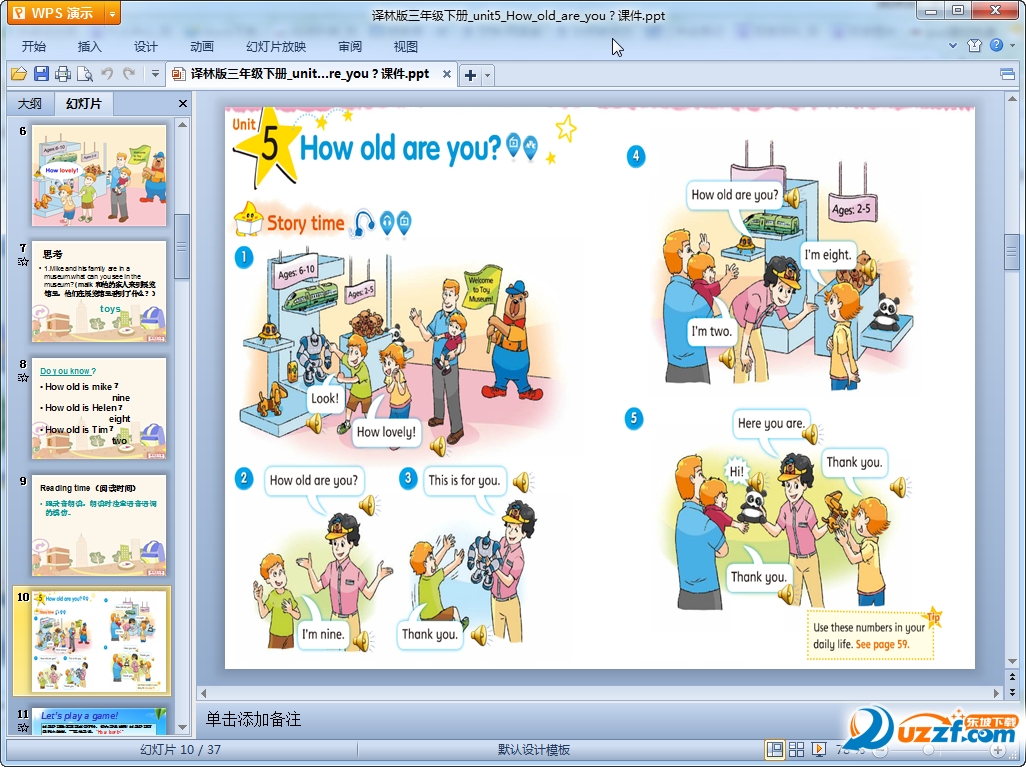Open print preview from the toolbar

pos(84,74)
